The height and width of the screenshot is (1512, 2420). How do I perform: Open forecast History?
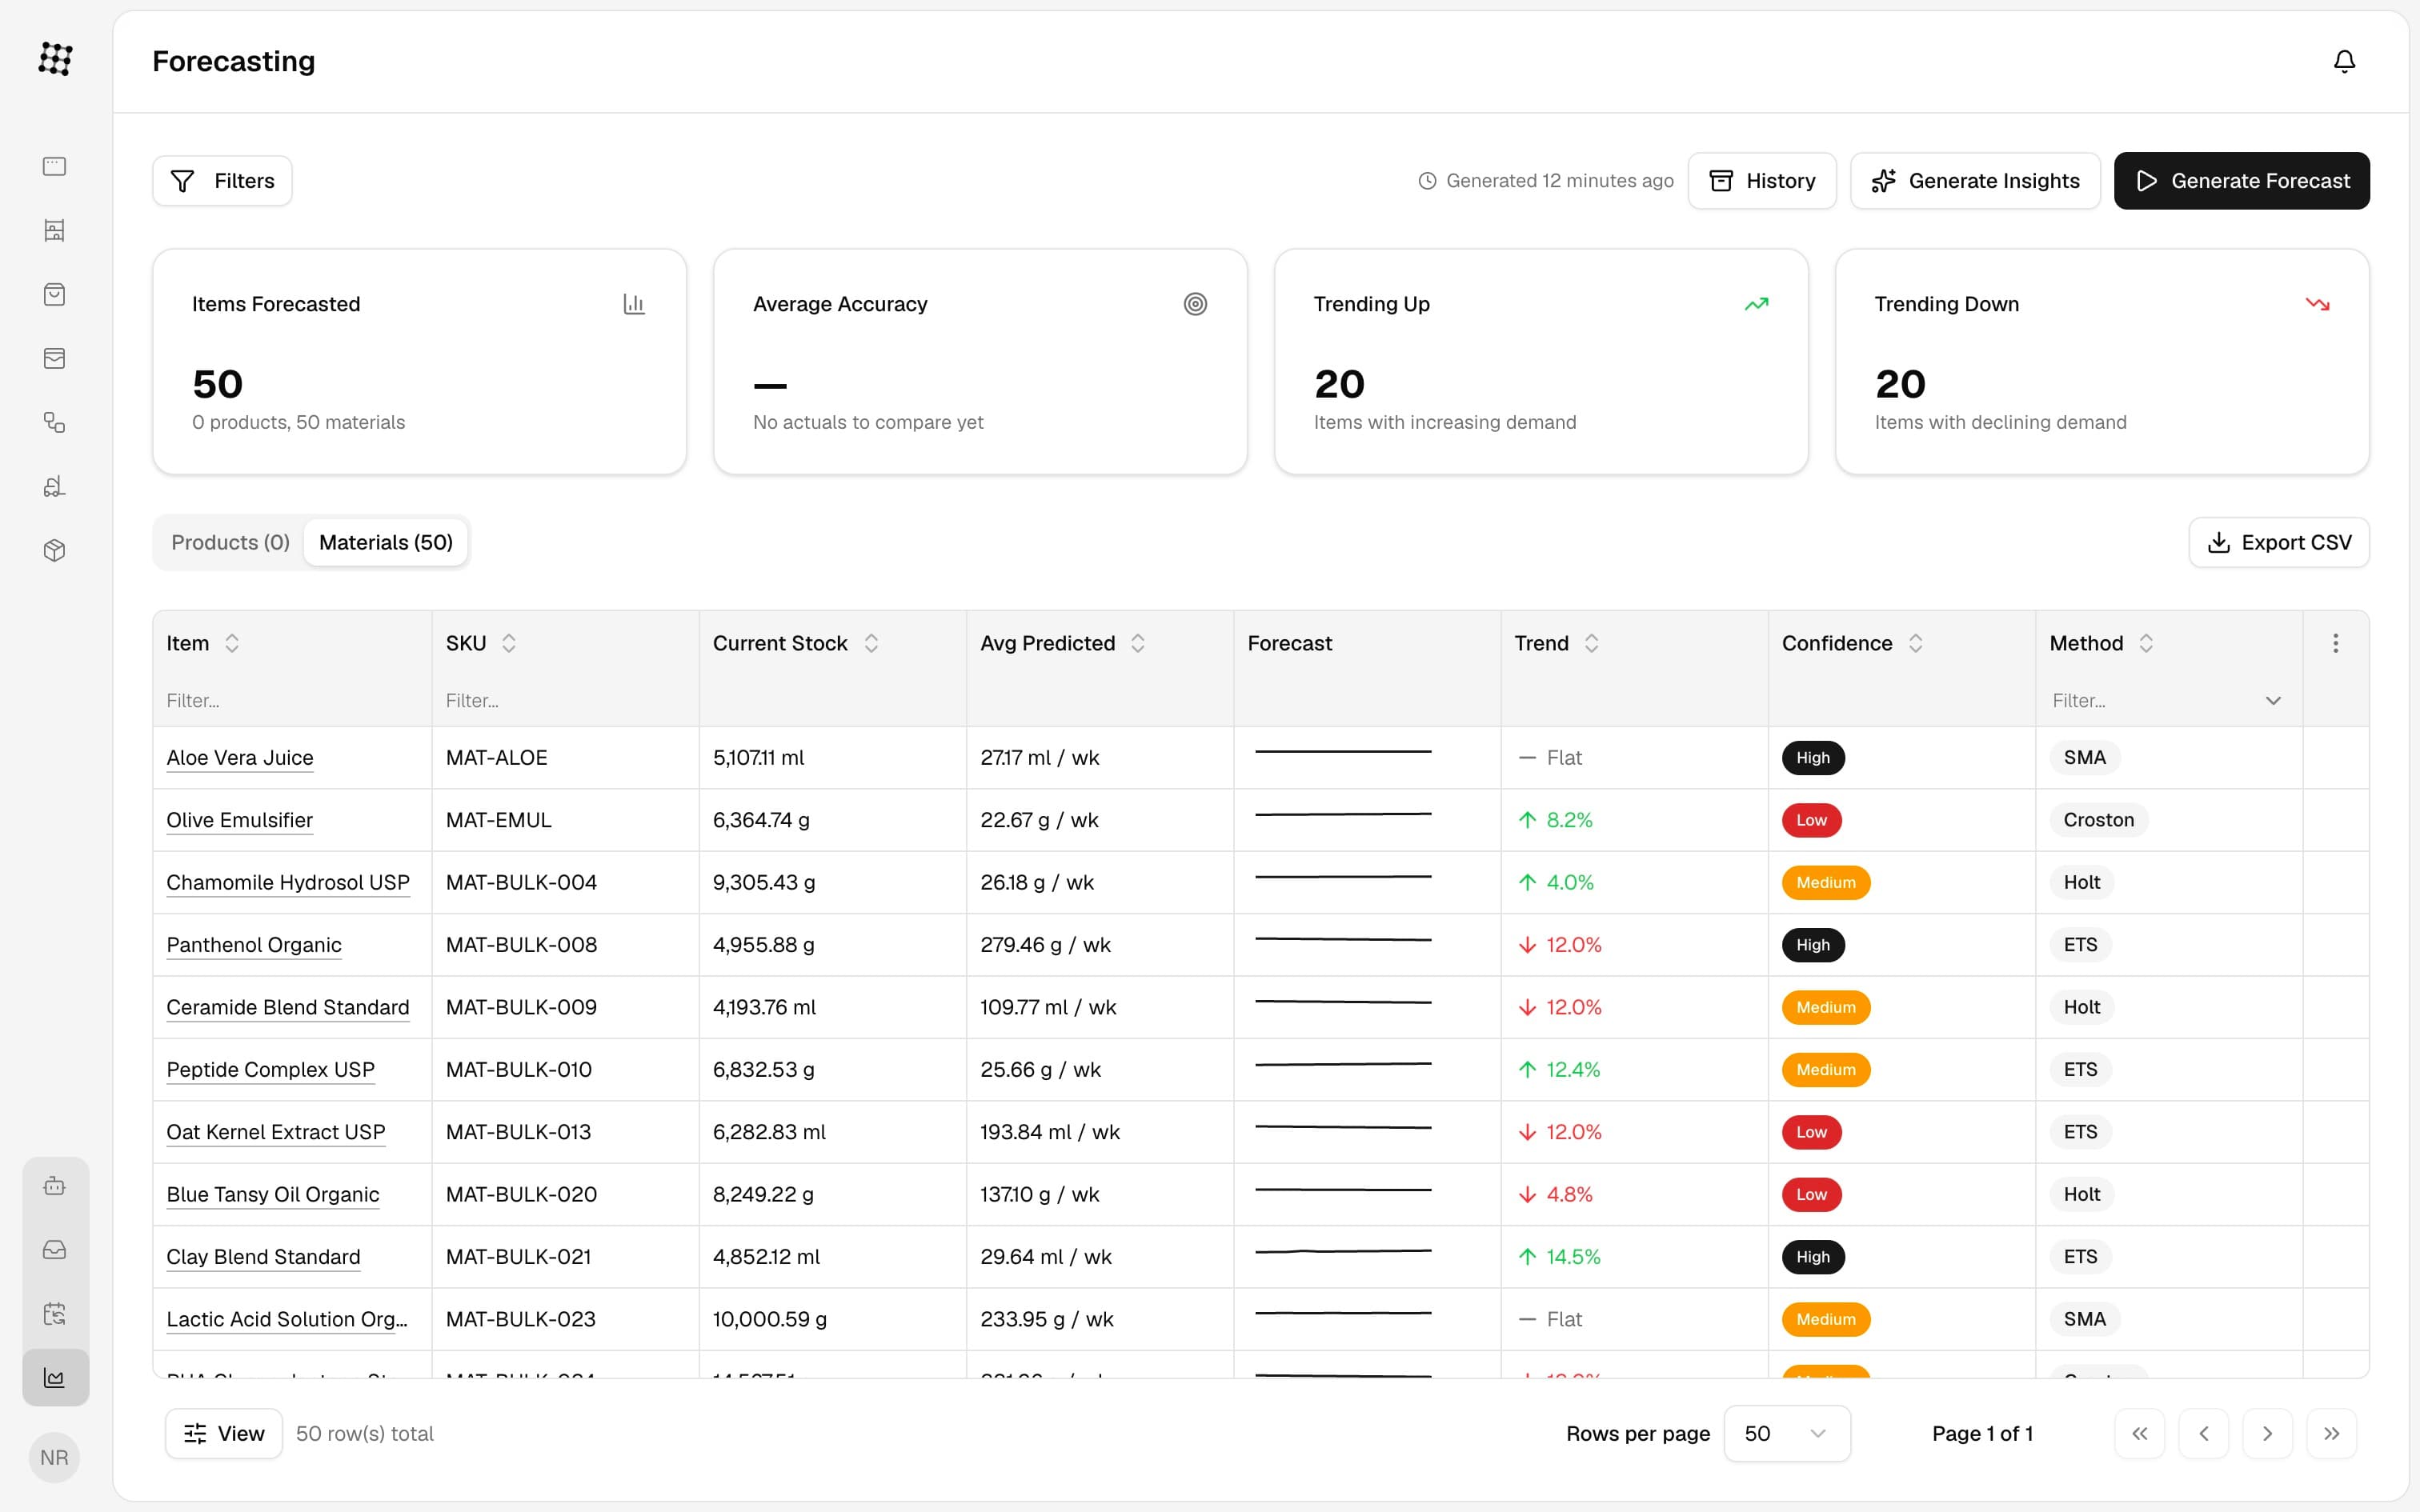coord(1762,181)
